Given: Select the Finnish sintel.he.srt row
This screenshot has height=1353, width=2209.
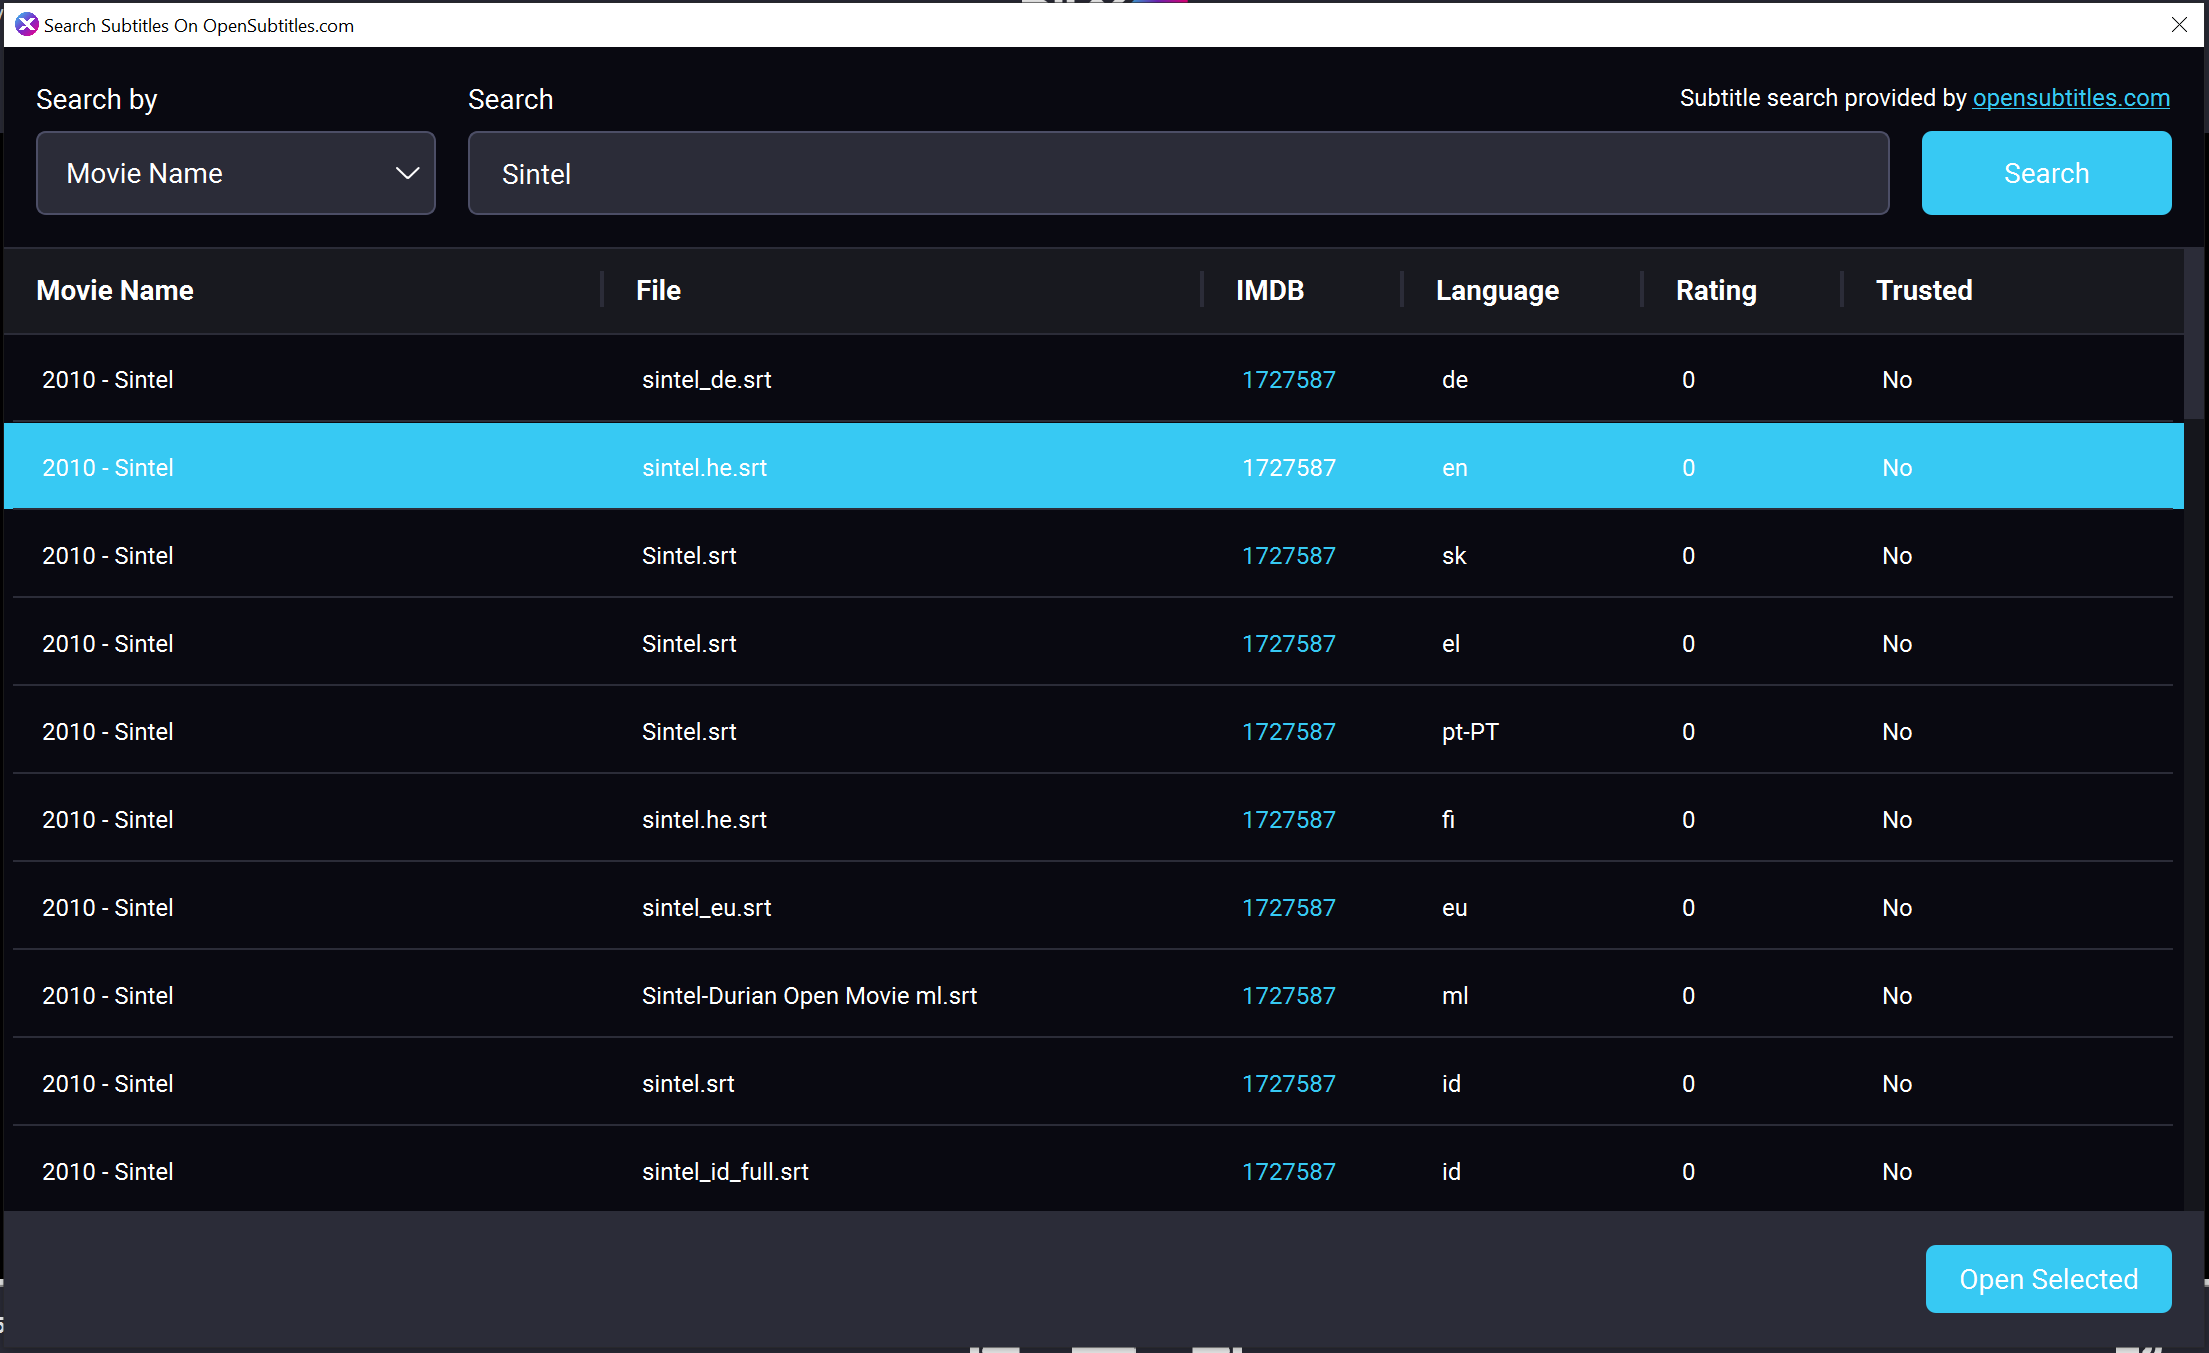Looking at the screenshot, I should tap(704, 820).
